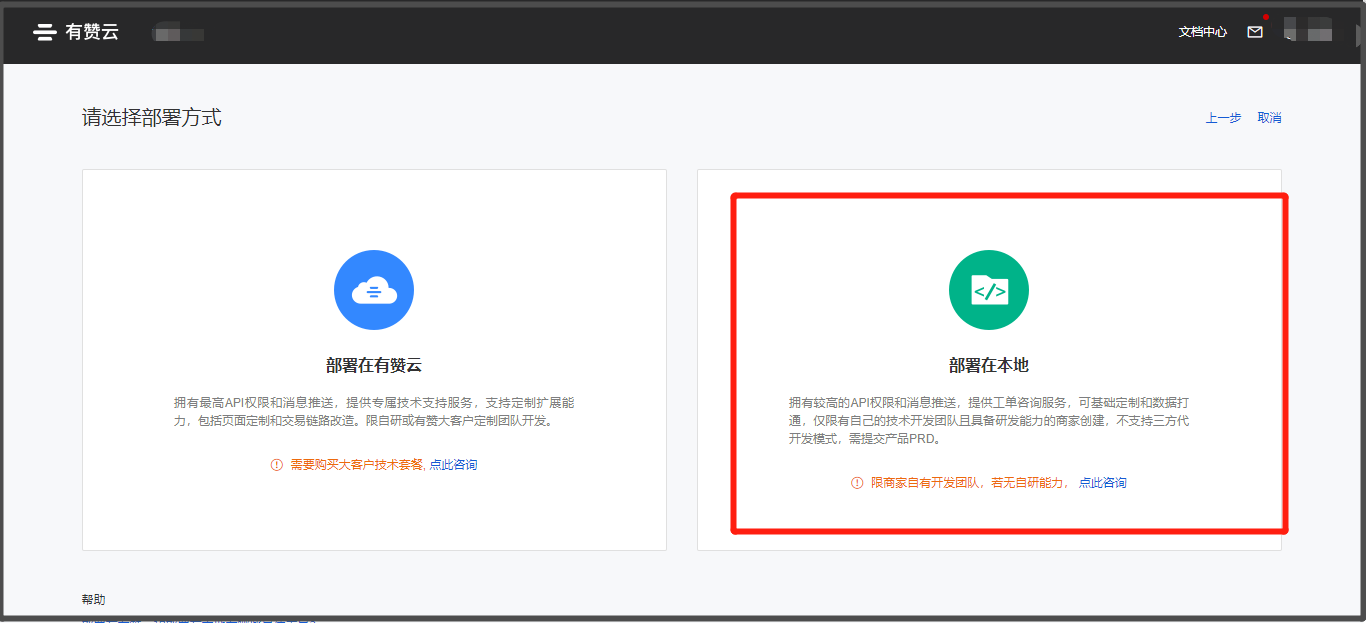
Task: Open 文档中心 in the top bar
Action: pyautogui.click(x=1203, y=32)
